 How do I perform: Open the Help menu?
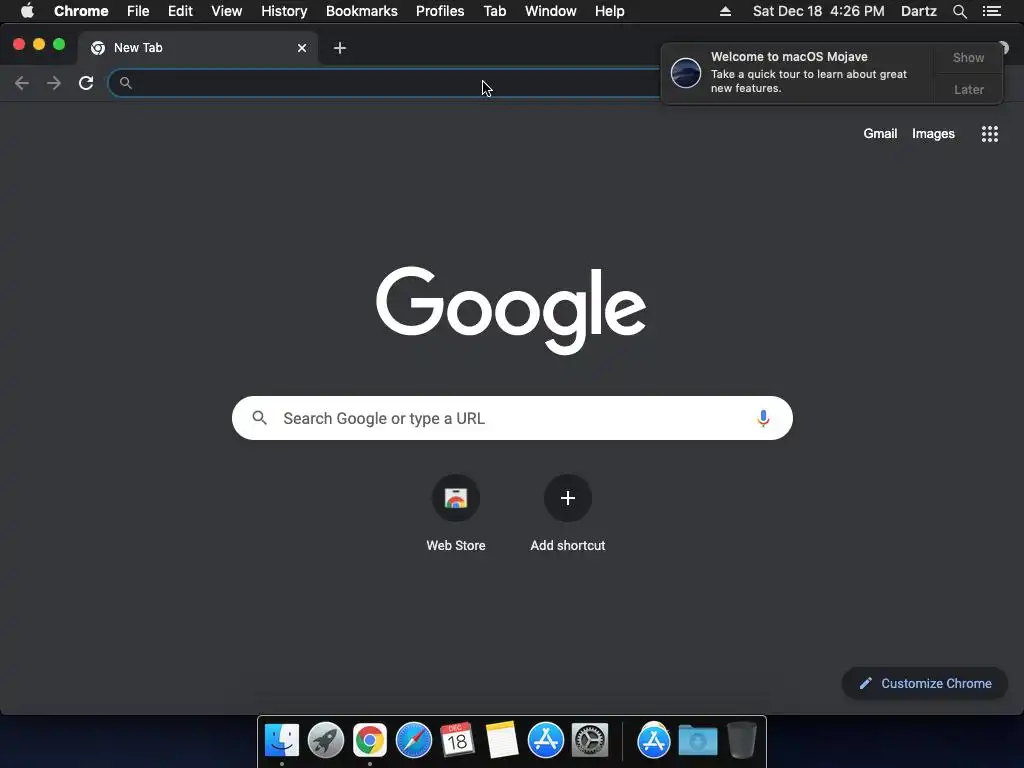(609, 11)
